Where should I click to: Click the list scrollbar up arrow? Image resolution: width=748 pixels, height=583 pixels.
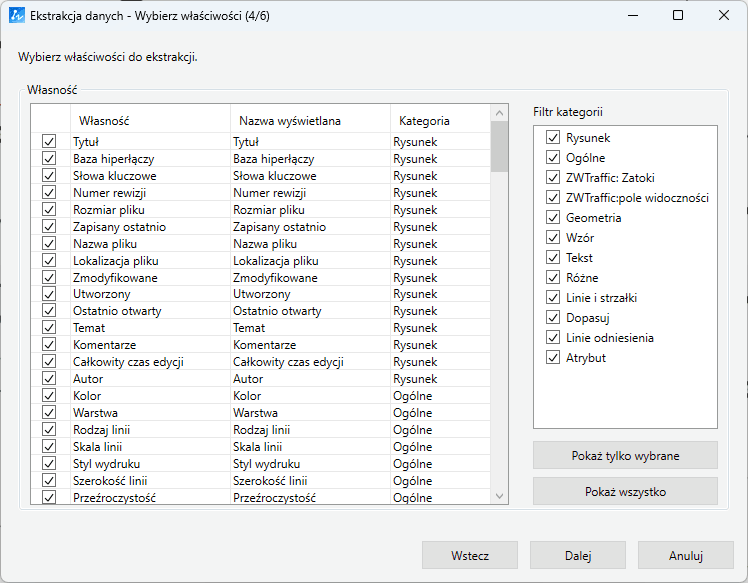tap(499, 113)
